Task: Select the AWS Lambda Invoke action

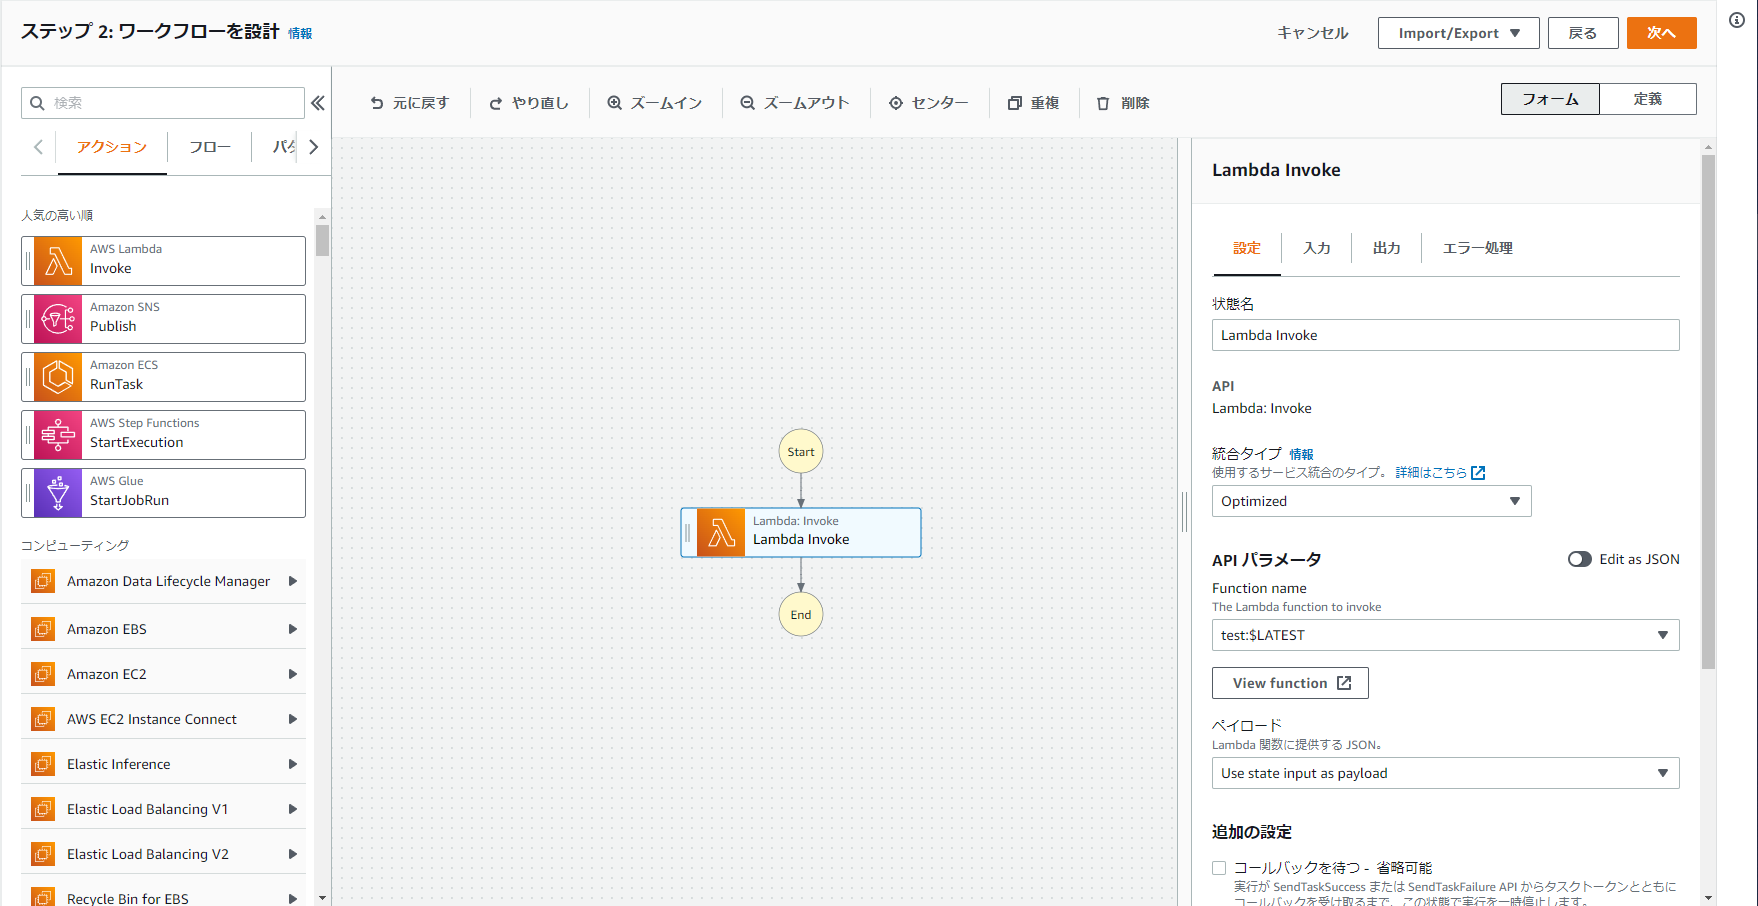Action: (x=163, y=260)
